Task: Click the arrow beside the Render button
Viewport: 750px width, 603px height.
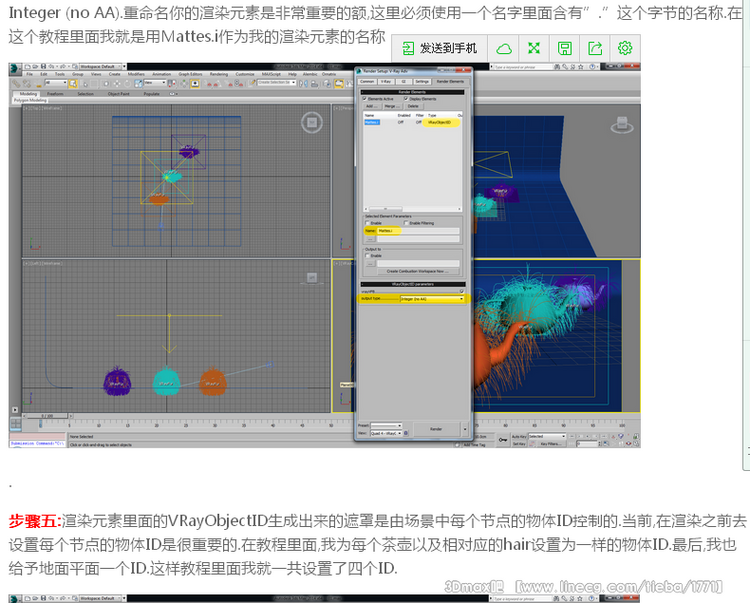Action: pyautogui.click(x=465, y=429)
